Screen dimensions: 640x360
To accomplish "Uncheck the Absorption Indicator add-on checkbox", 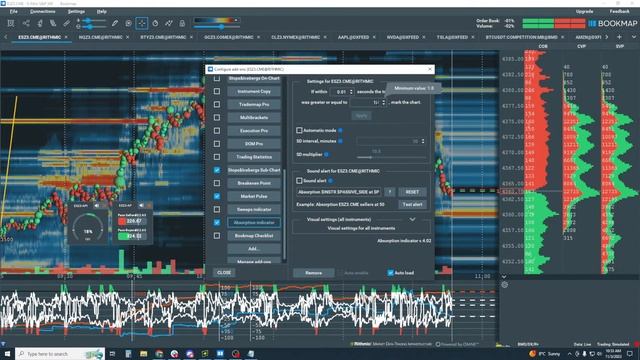I will click(x=217, y=222).
